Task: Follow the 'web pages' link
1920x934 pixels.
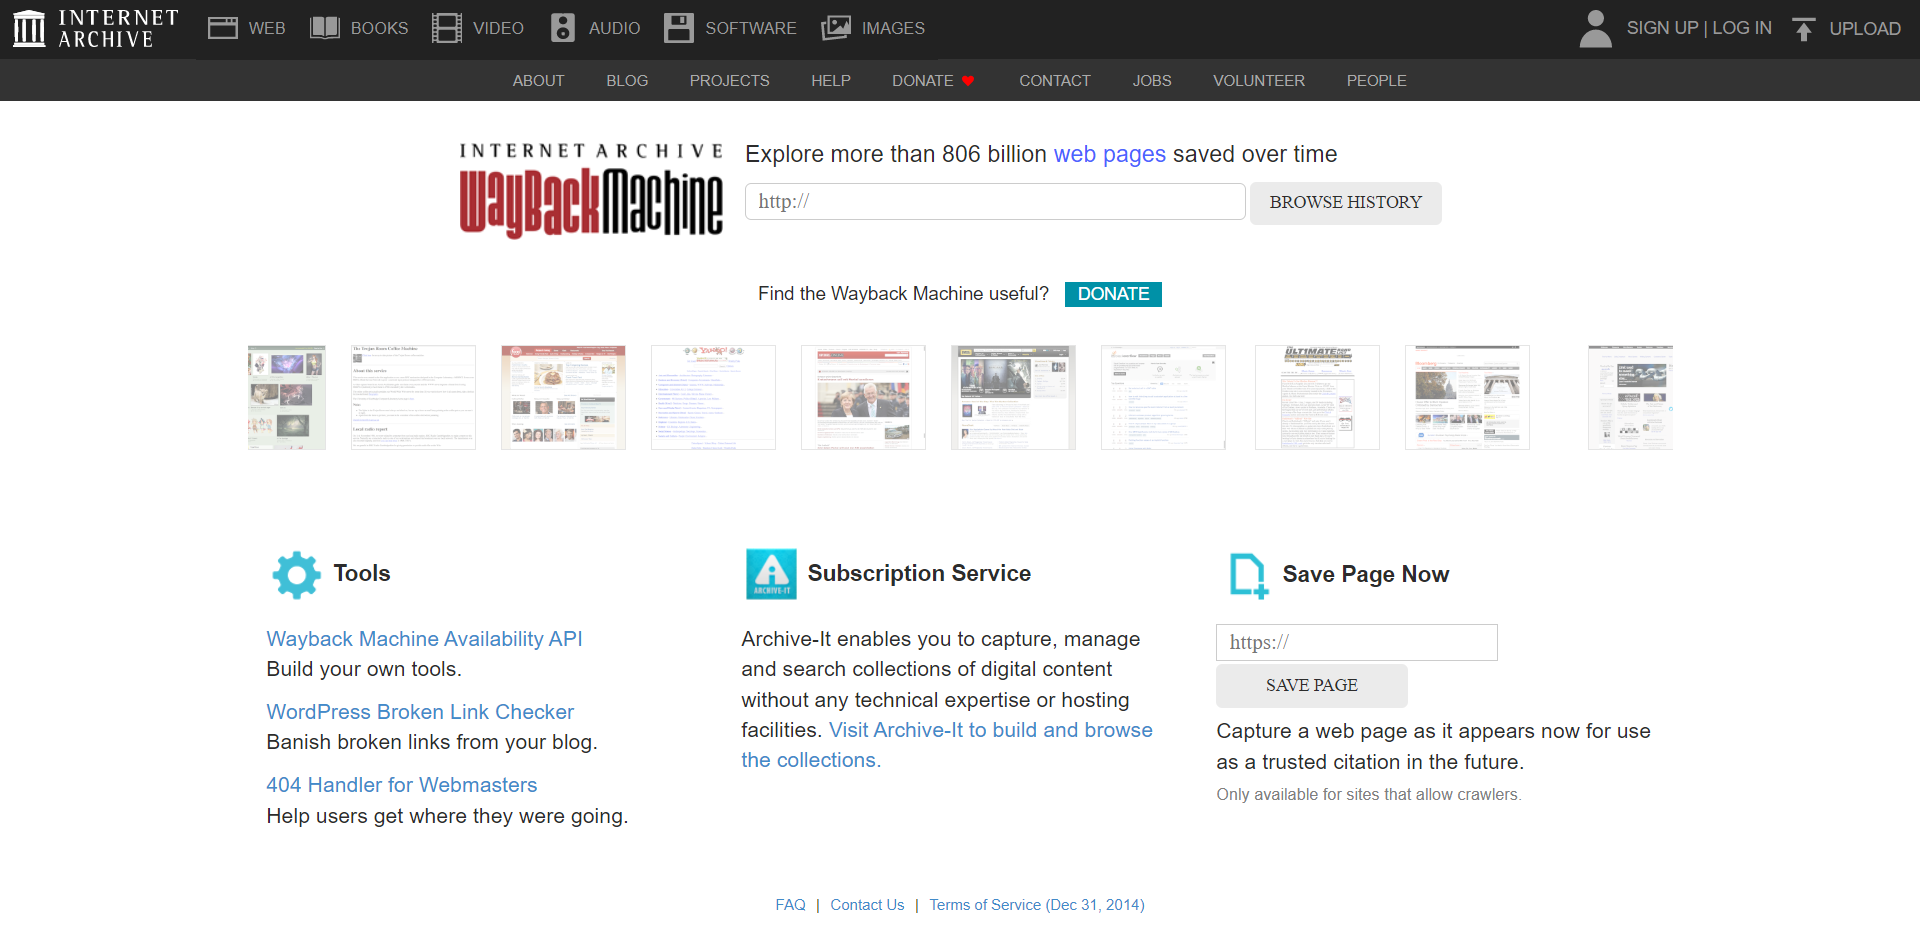Action: pos(1110,154)
